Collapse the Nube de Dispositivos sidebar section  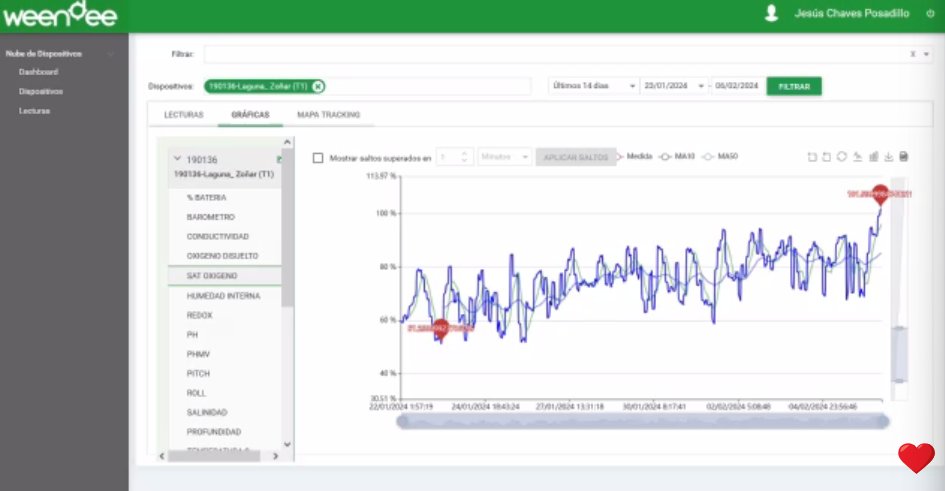click(x=111, y=54)
